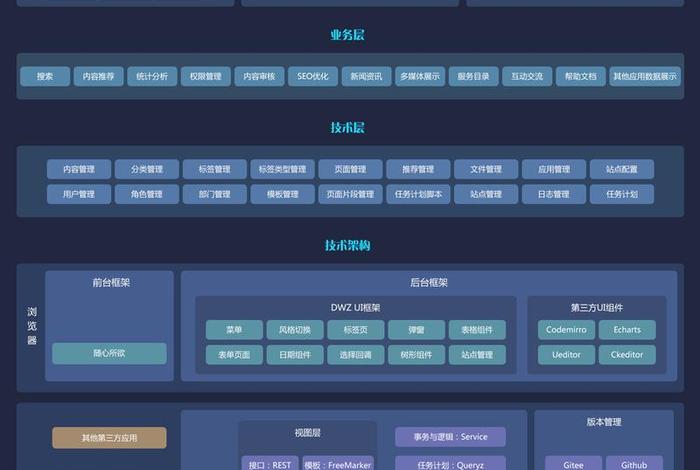700x470 pixels.
Task: Click the 版本管理 title
Action: (604, 422)
